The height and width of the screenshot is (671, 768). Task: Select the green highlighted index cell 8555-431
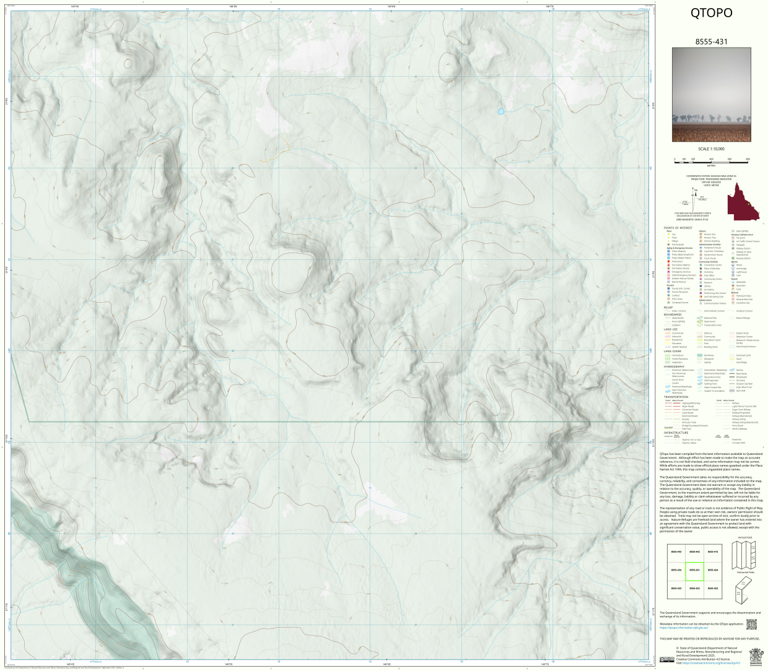tap(694, 571)
